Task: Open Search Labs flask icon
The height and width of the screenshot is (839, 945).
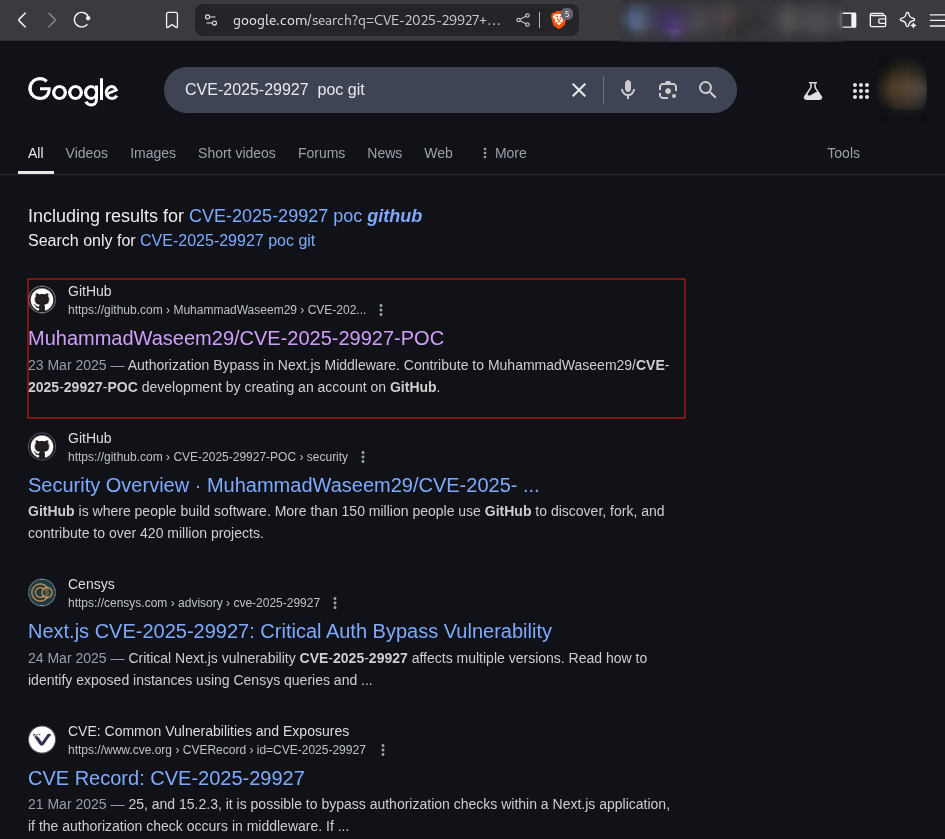Action: click(812, 91)
